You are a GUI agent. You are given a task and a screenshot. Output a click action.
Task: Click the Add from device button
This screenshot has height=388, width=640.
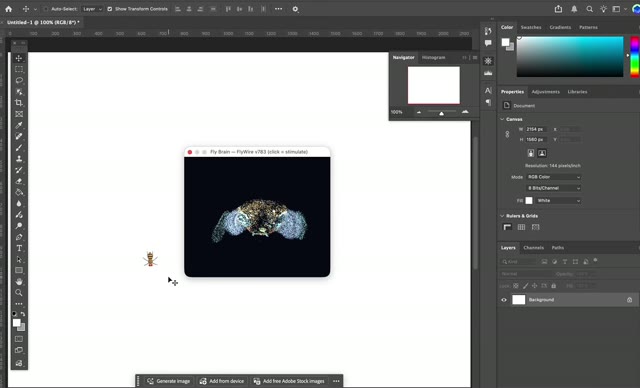[222, 381]
